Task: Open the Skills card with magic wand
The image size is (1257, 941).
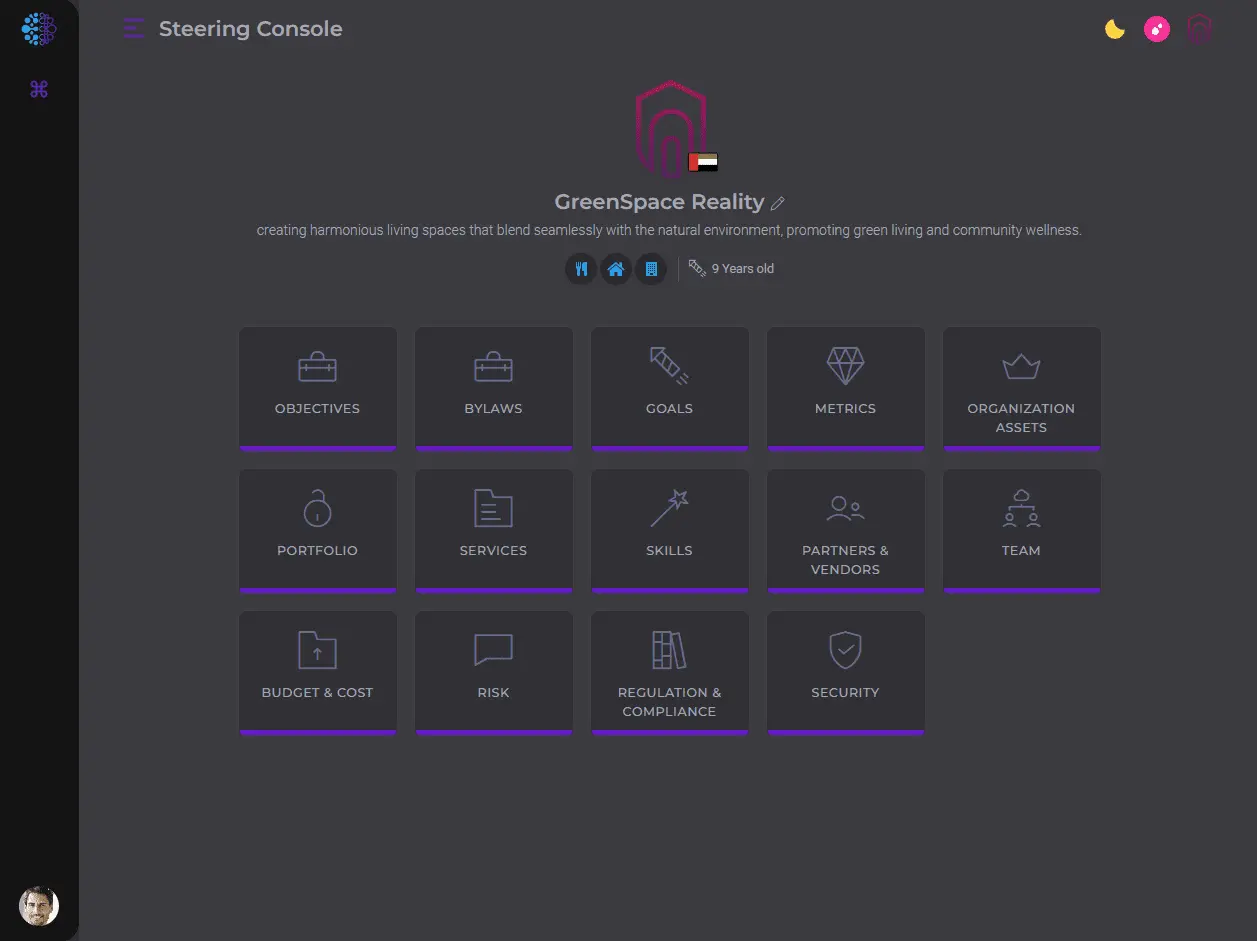Action: coord(670,531)
